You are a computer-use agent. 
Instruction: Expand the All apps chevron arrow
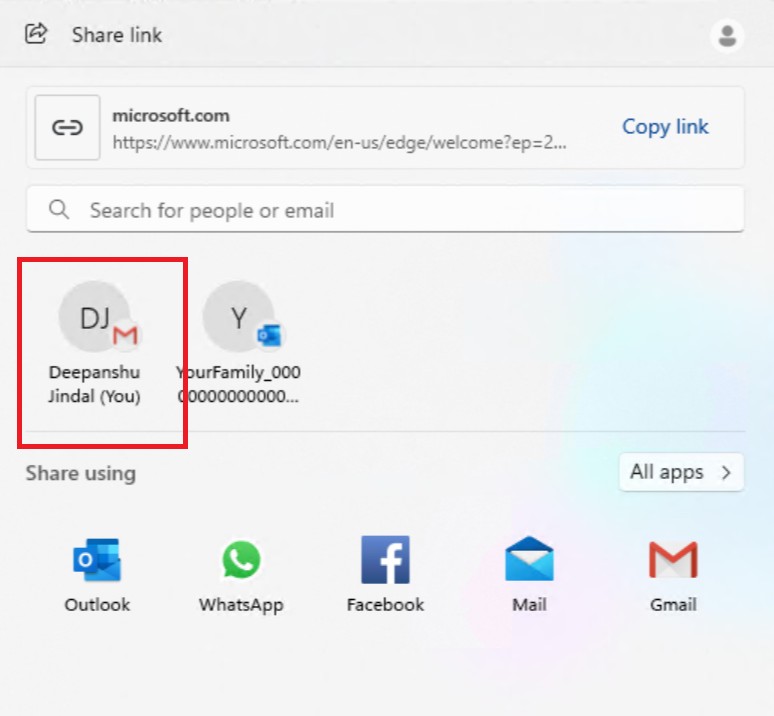coord(726,473)
